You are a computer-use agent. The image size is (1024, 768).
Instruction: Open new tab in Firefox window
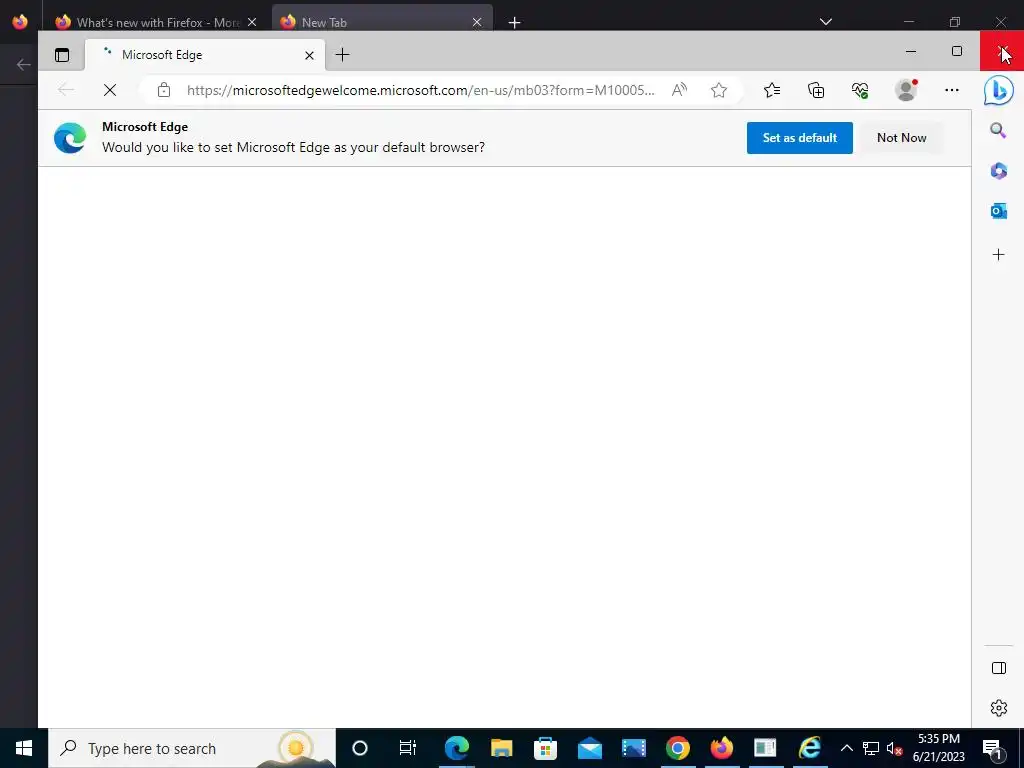[515, 23]
